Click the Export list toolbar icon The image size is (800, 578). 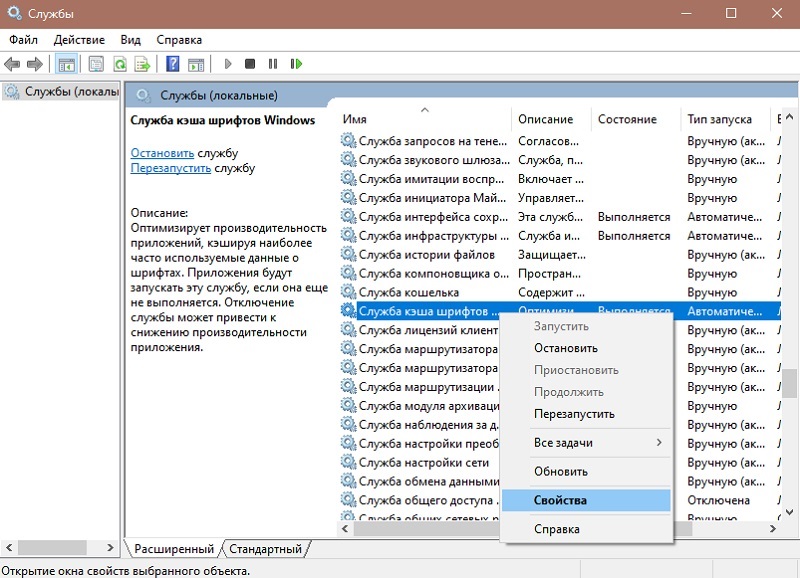142,64
